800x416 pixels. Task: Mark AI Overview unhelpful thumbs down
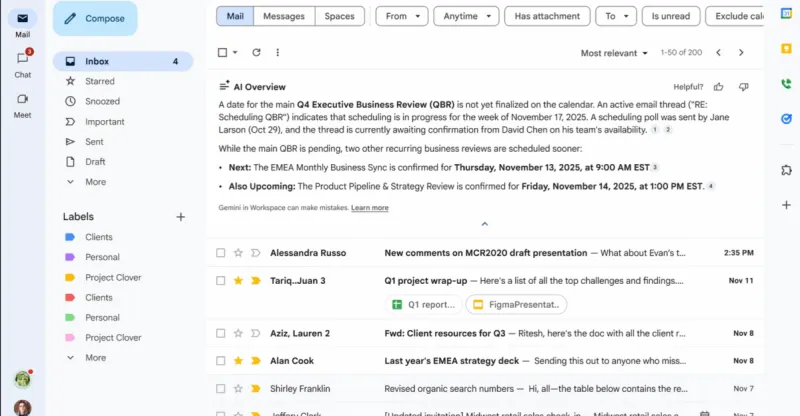pos(744,87)
